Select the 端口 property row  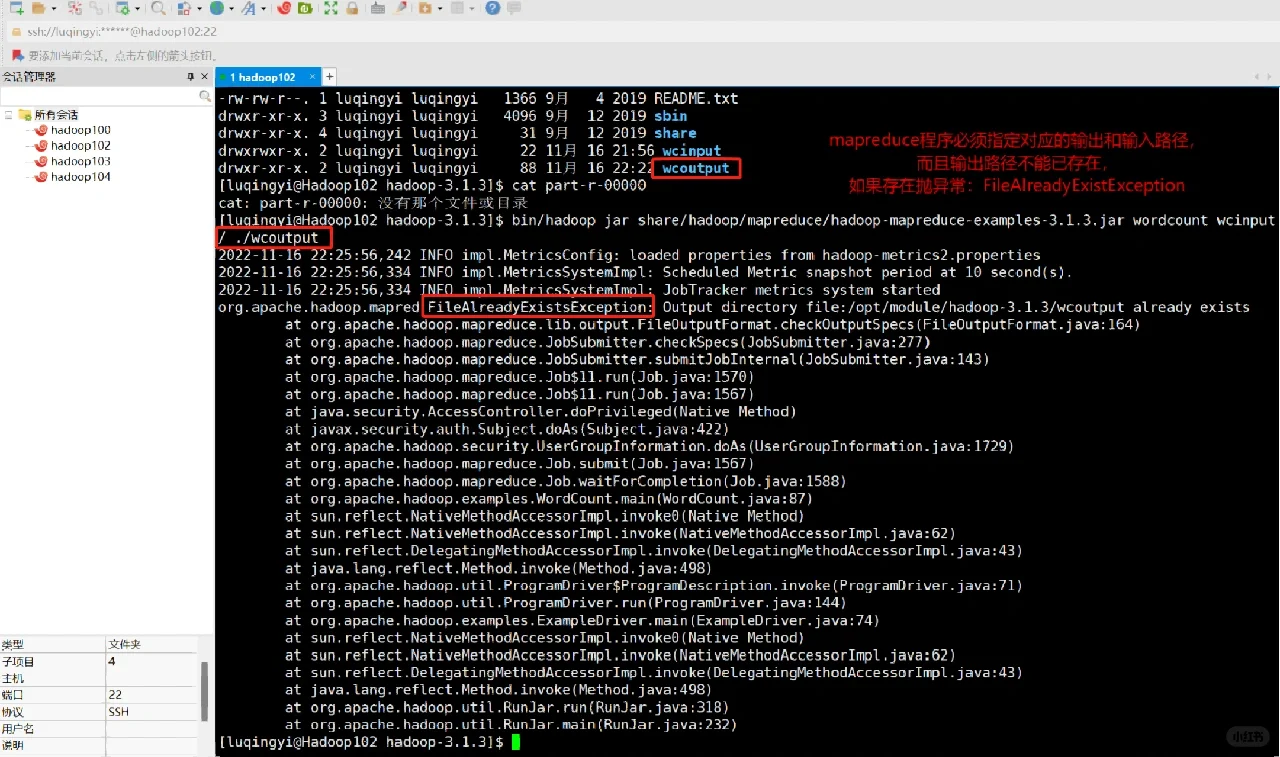99,695
